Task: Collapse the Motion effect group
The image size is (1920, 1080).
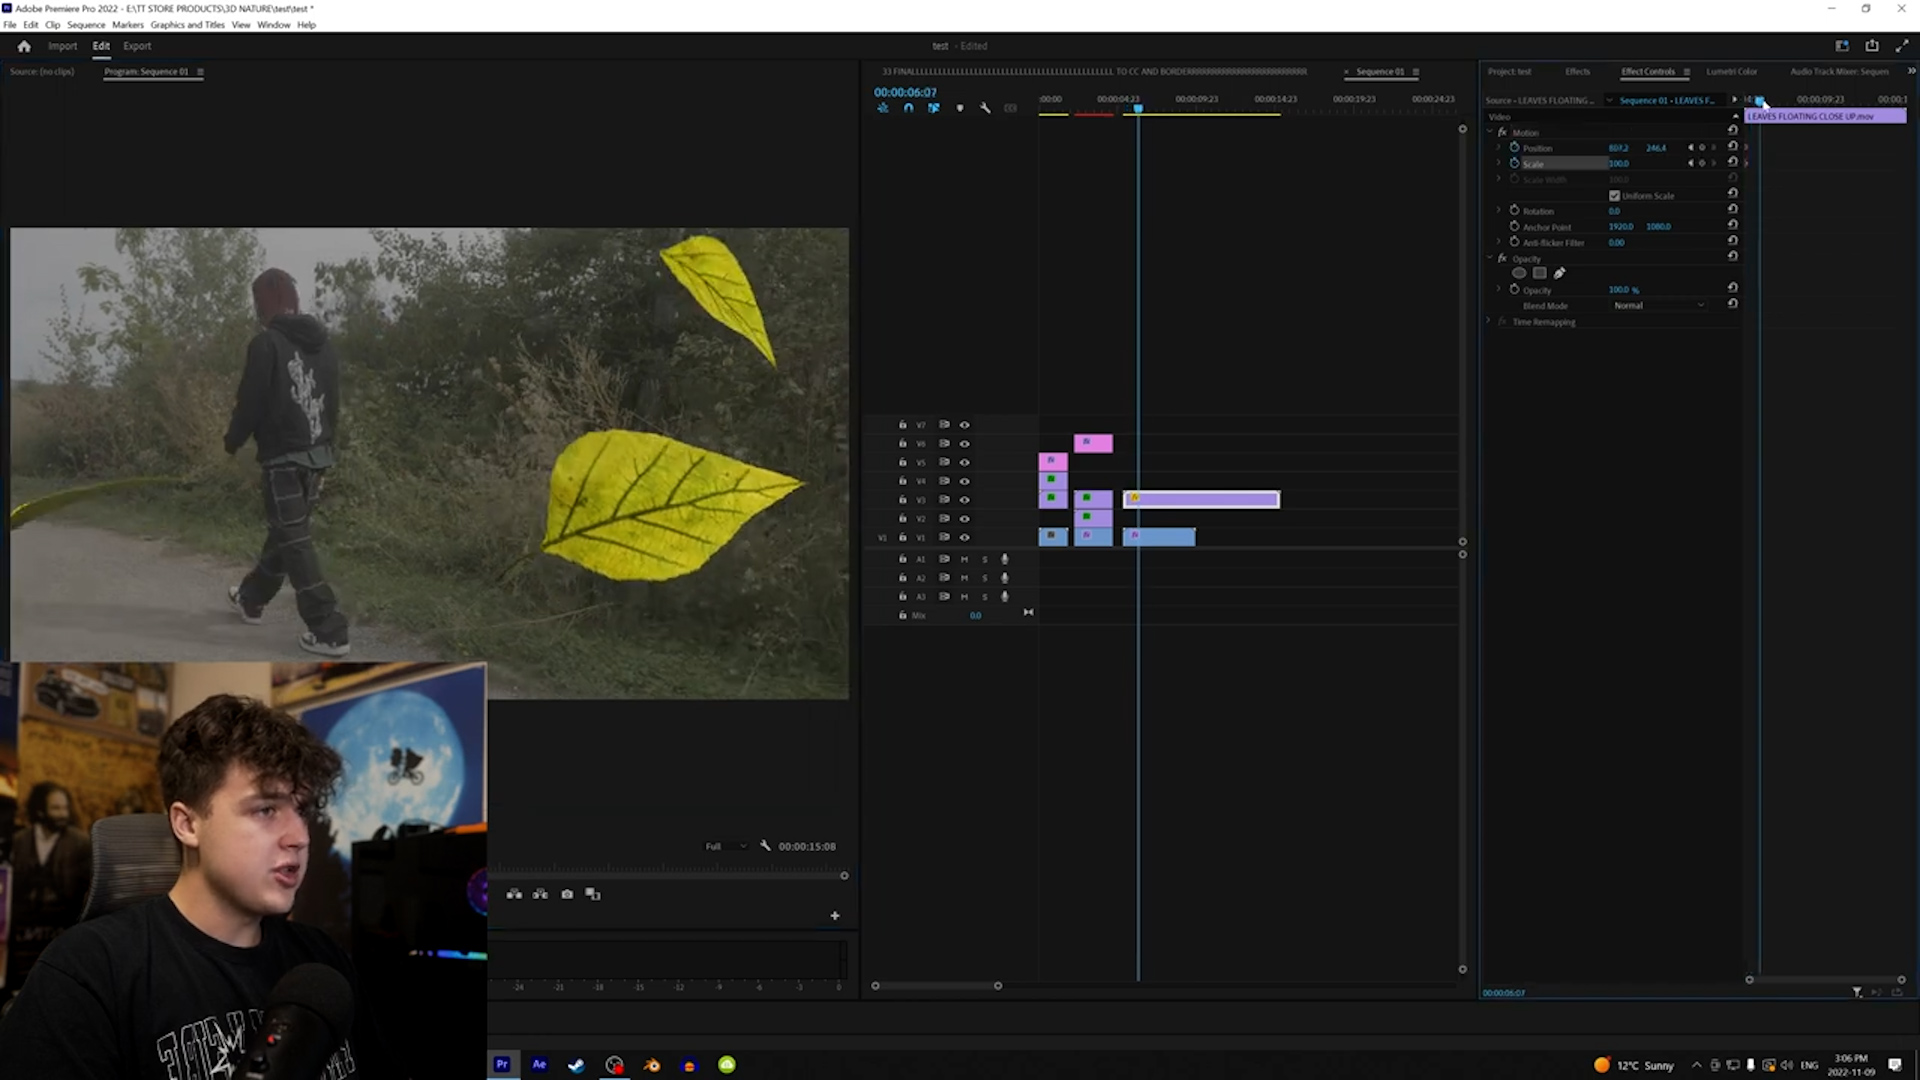Action: click(x=1489, y=132)
